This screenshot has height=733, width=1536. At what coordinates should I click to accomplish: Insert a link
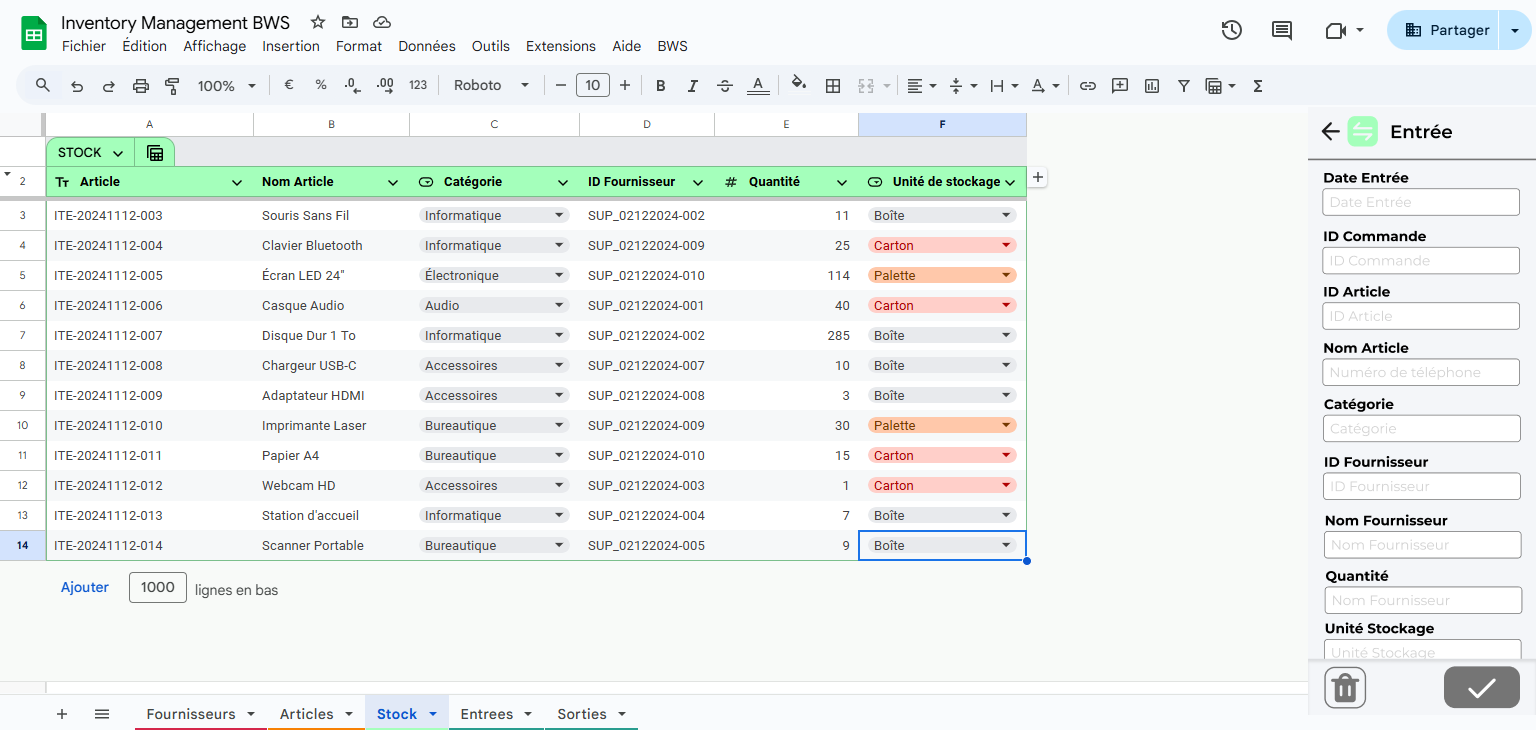point(1088,86)
